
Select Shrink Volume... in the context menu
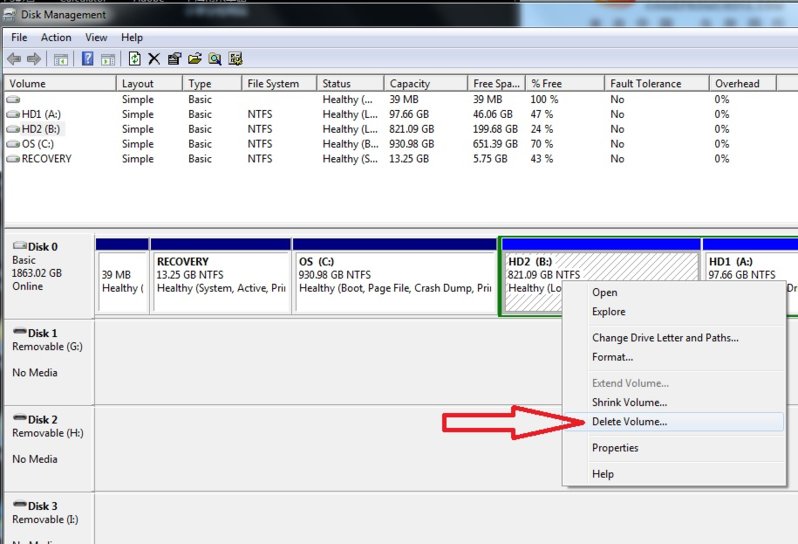pos(629,402)
